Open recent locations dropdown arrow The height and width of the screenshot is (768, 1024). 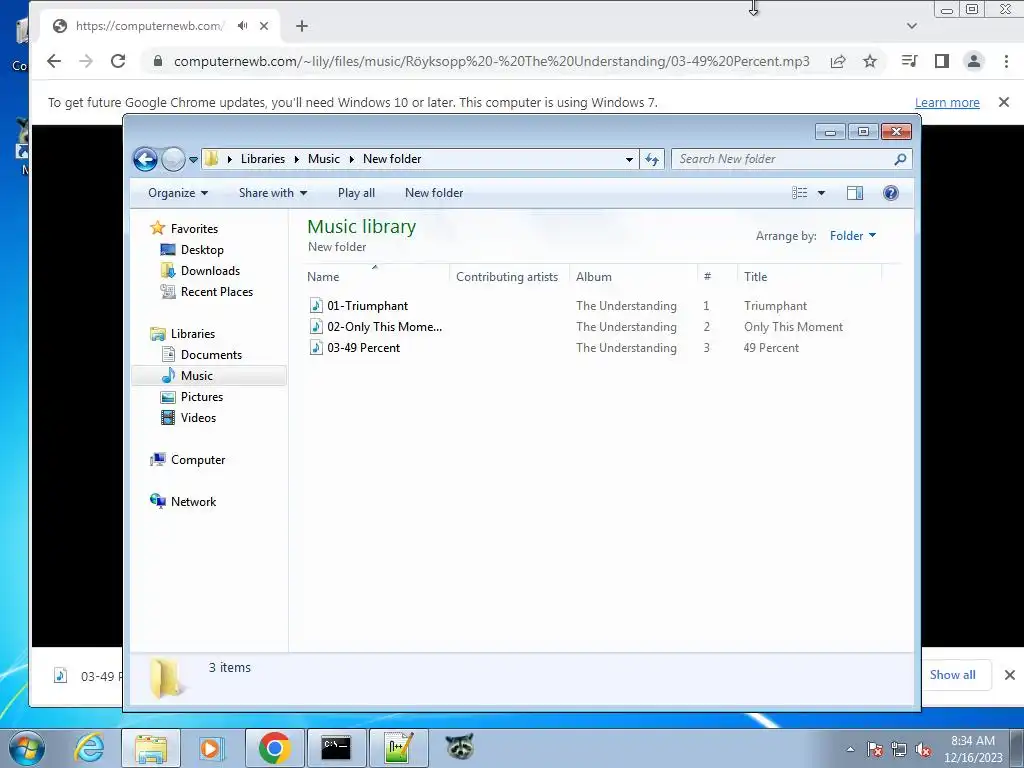tap(193, 159)
